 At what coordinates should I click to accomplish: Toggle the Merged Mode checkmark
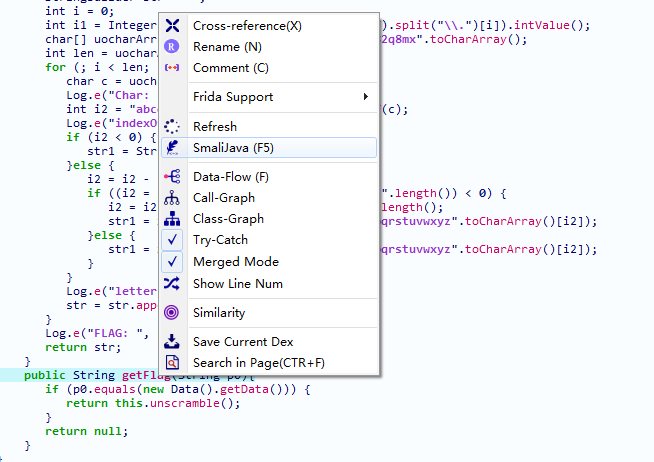tap(172, 262)
